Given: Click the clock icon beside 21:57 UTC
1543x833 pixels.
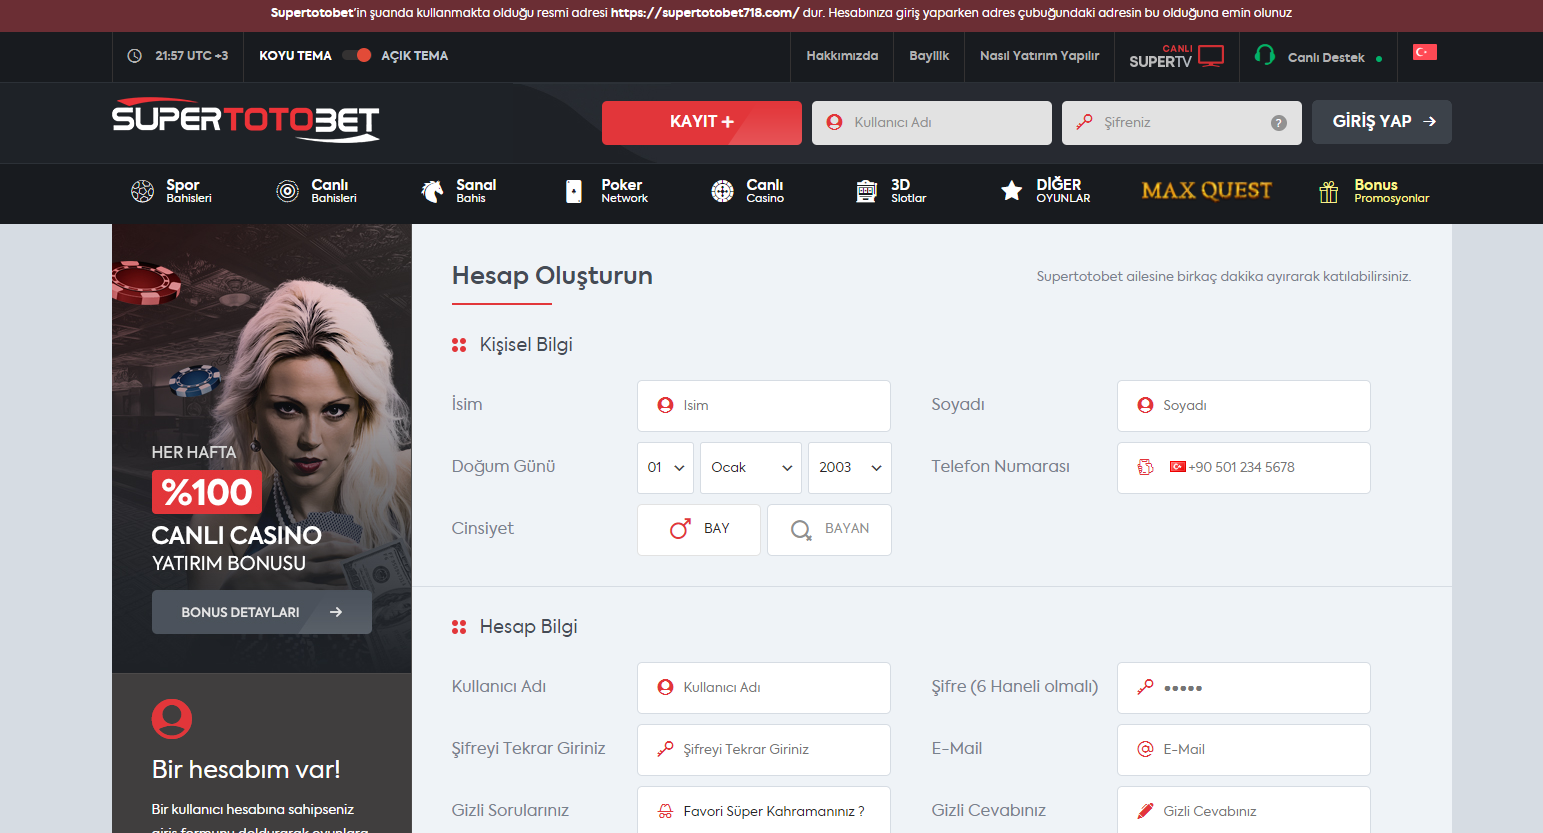Looking at the screenshot, I should tap(135, 56).
